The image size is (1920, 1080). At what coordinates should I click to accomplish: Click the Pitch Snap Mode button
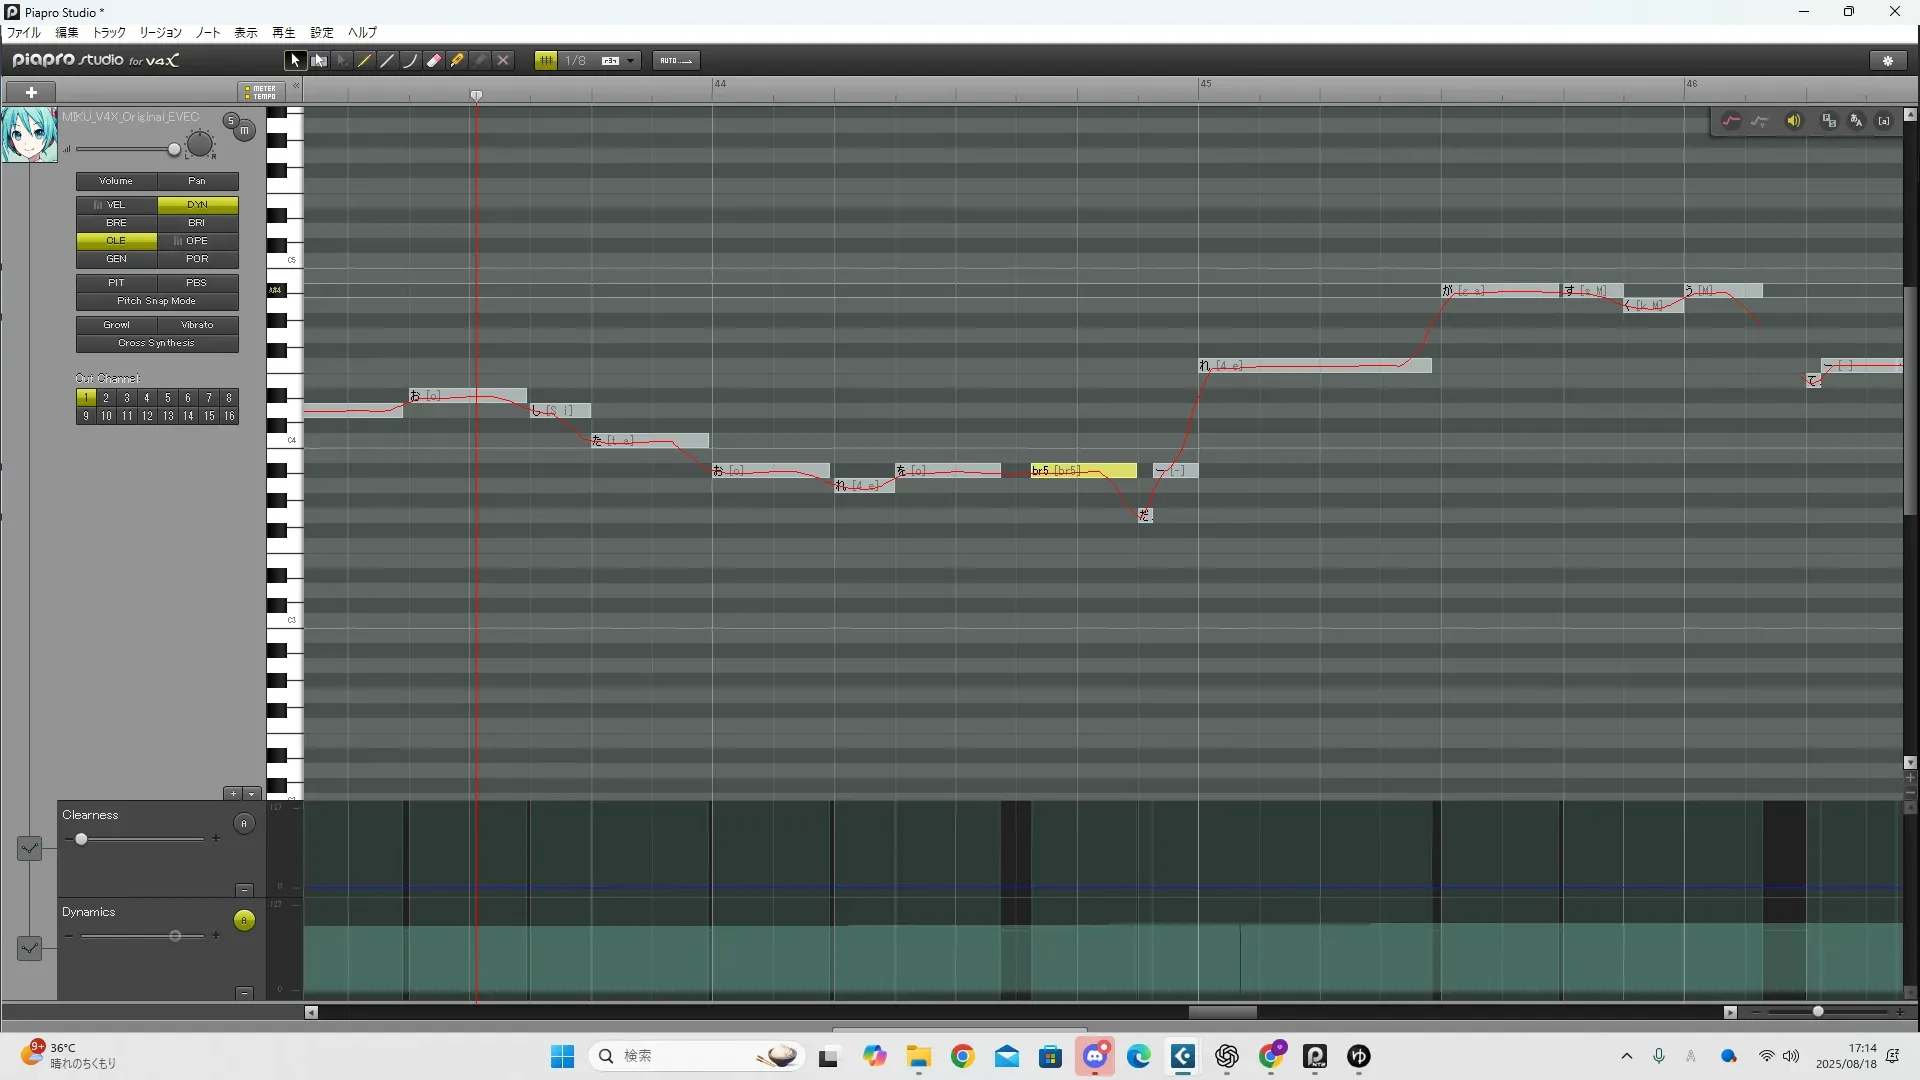(x=157, y=301)
